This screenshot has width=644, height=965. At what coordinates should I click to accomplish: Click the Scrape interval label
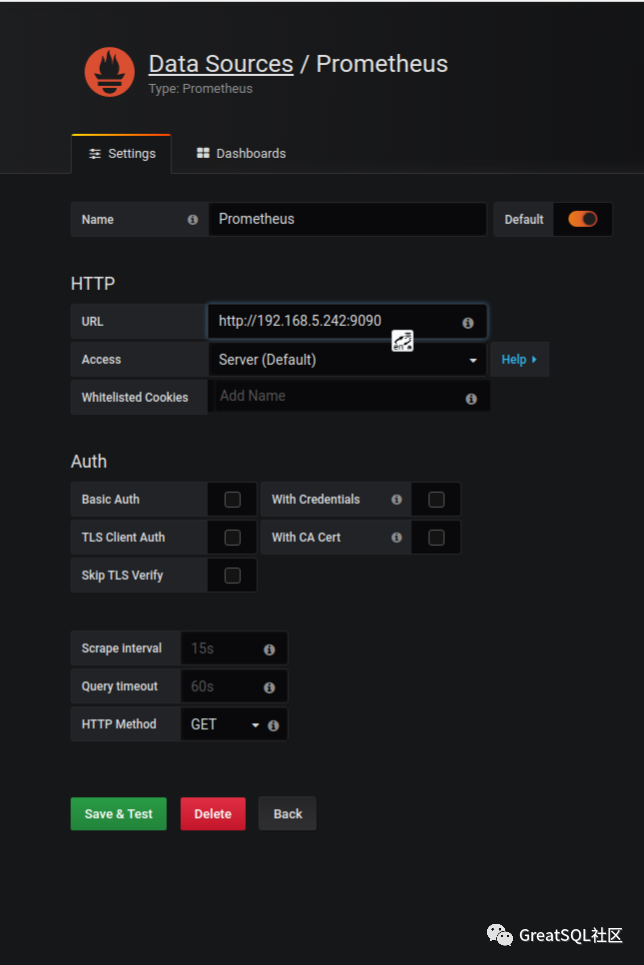(121, 649)
